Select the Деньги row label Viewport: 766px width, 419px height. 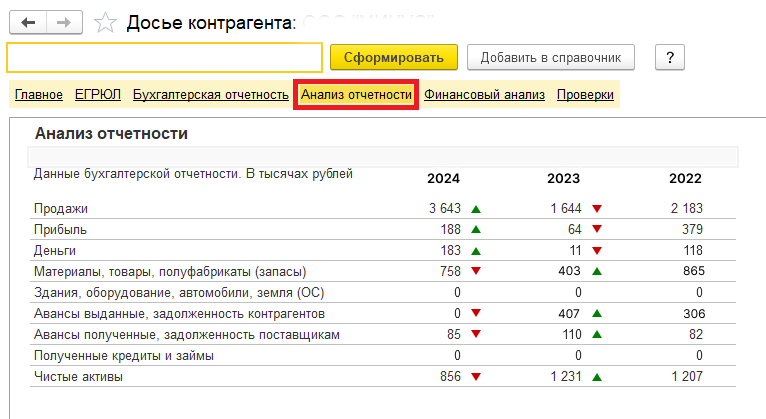(55, 250)
